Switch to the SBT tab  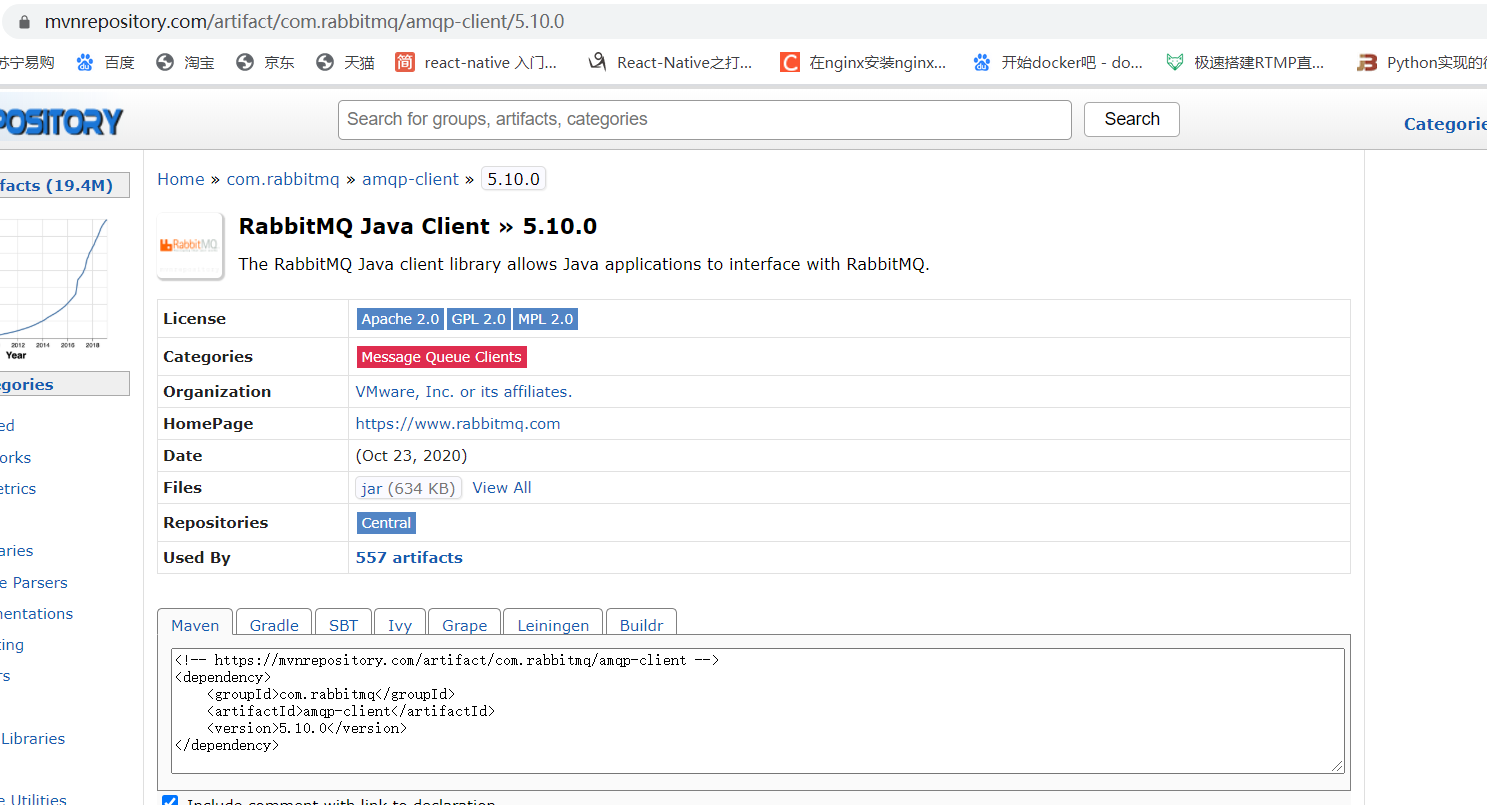(343, 625)
